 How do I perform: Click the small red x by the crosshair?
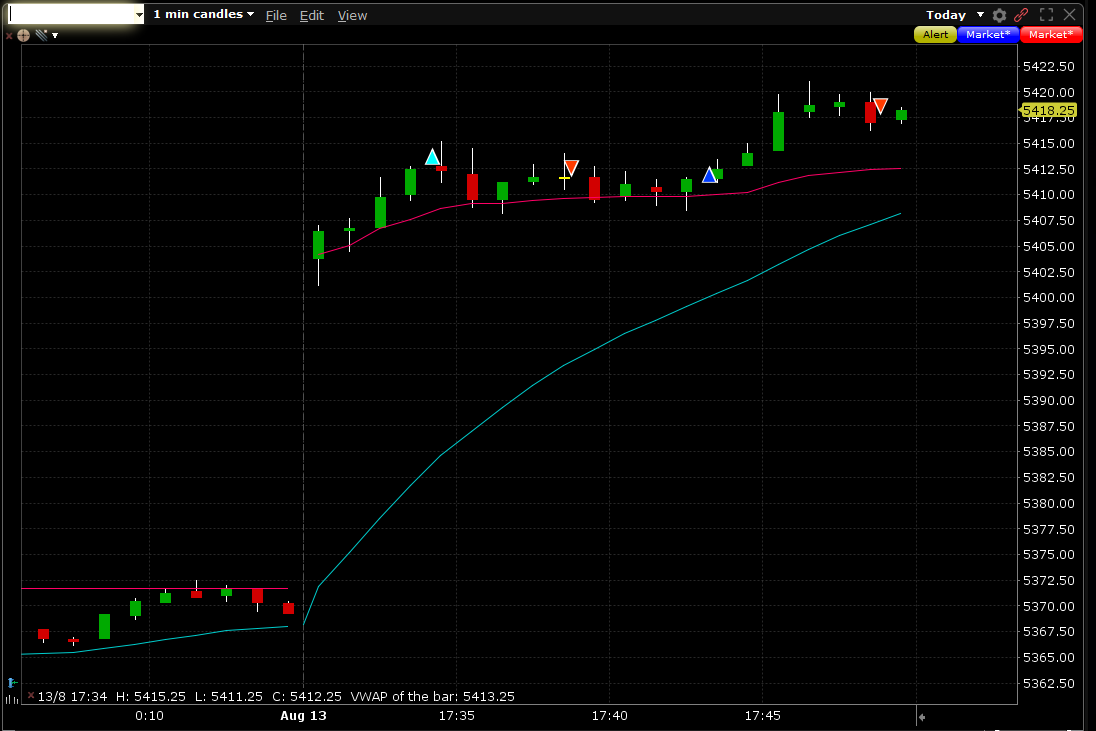pyautogui.click(x=9, y=36)
